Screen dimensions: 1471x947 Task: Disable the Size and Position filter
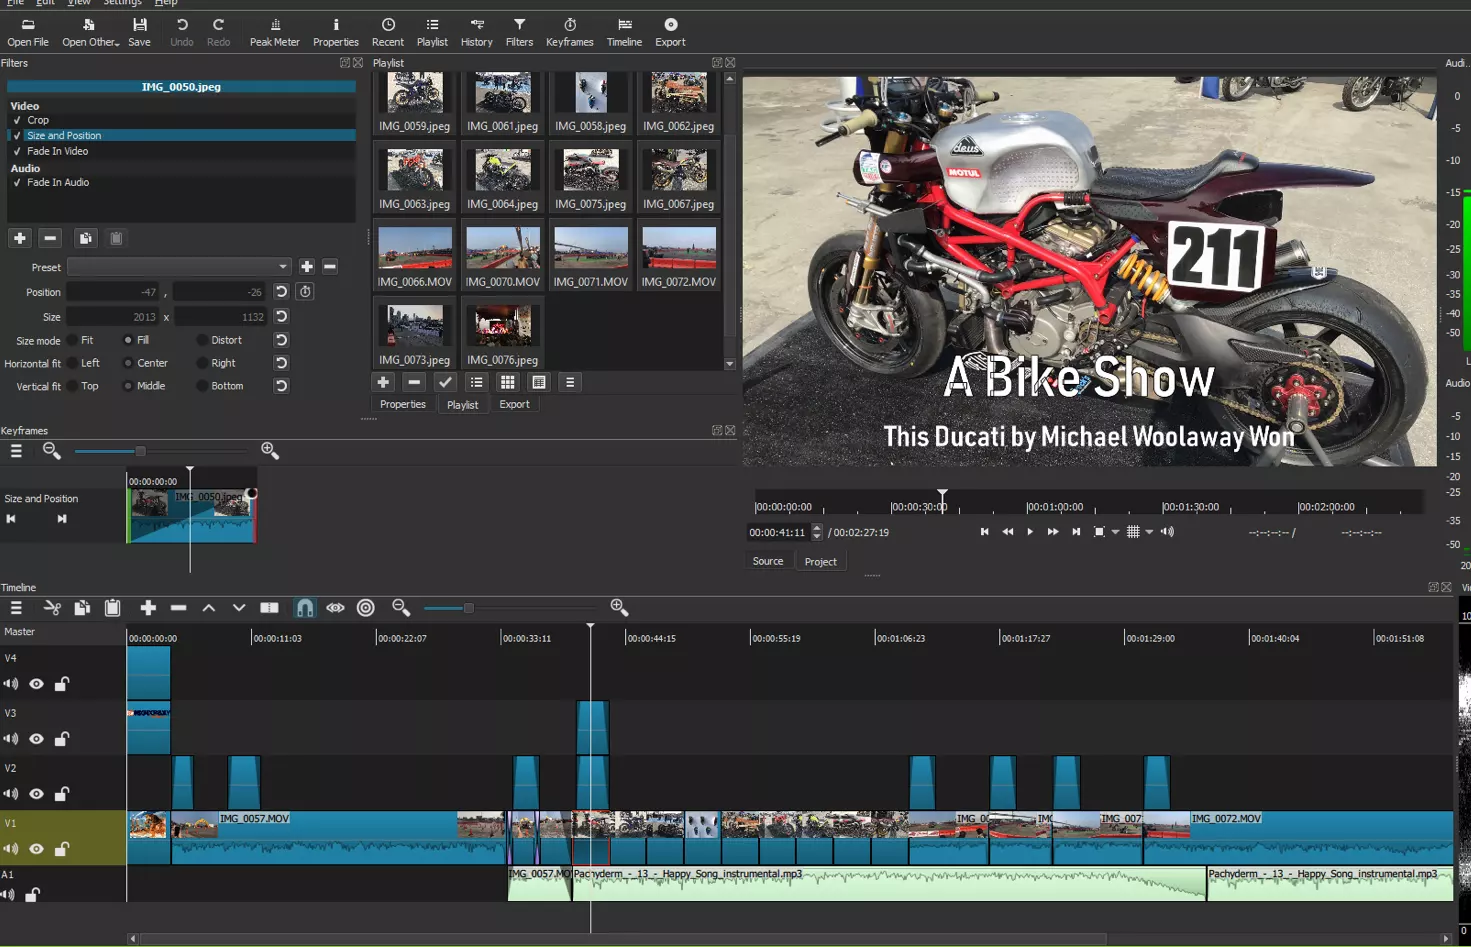coord(17,136)
